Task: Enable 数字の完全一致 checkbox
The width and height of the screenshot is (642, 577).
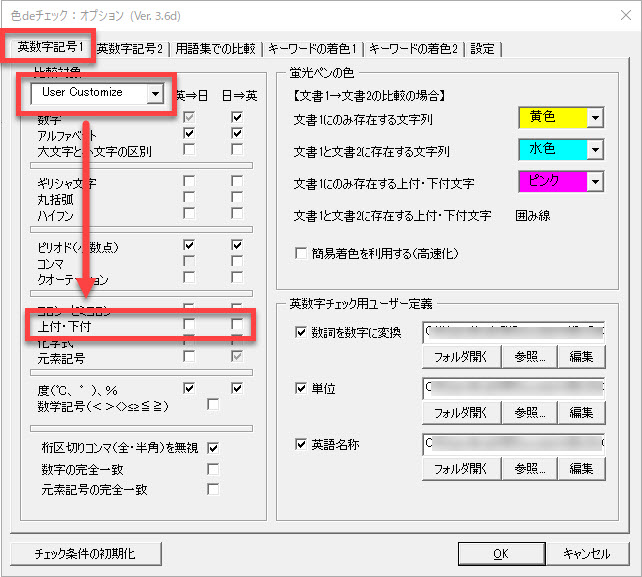Action: coord(213,469)
